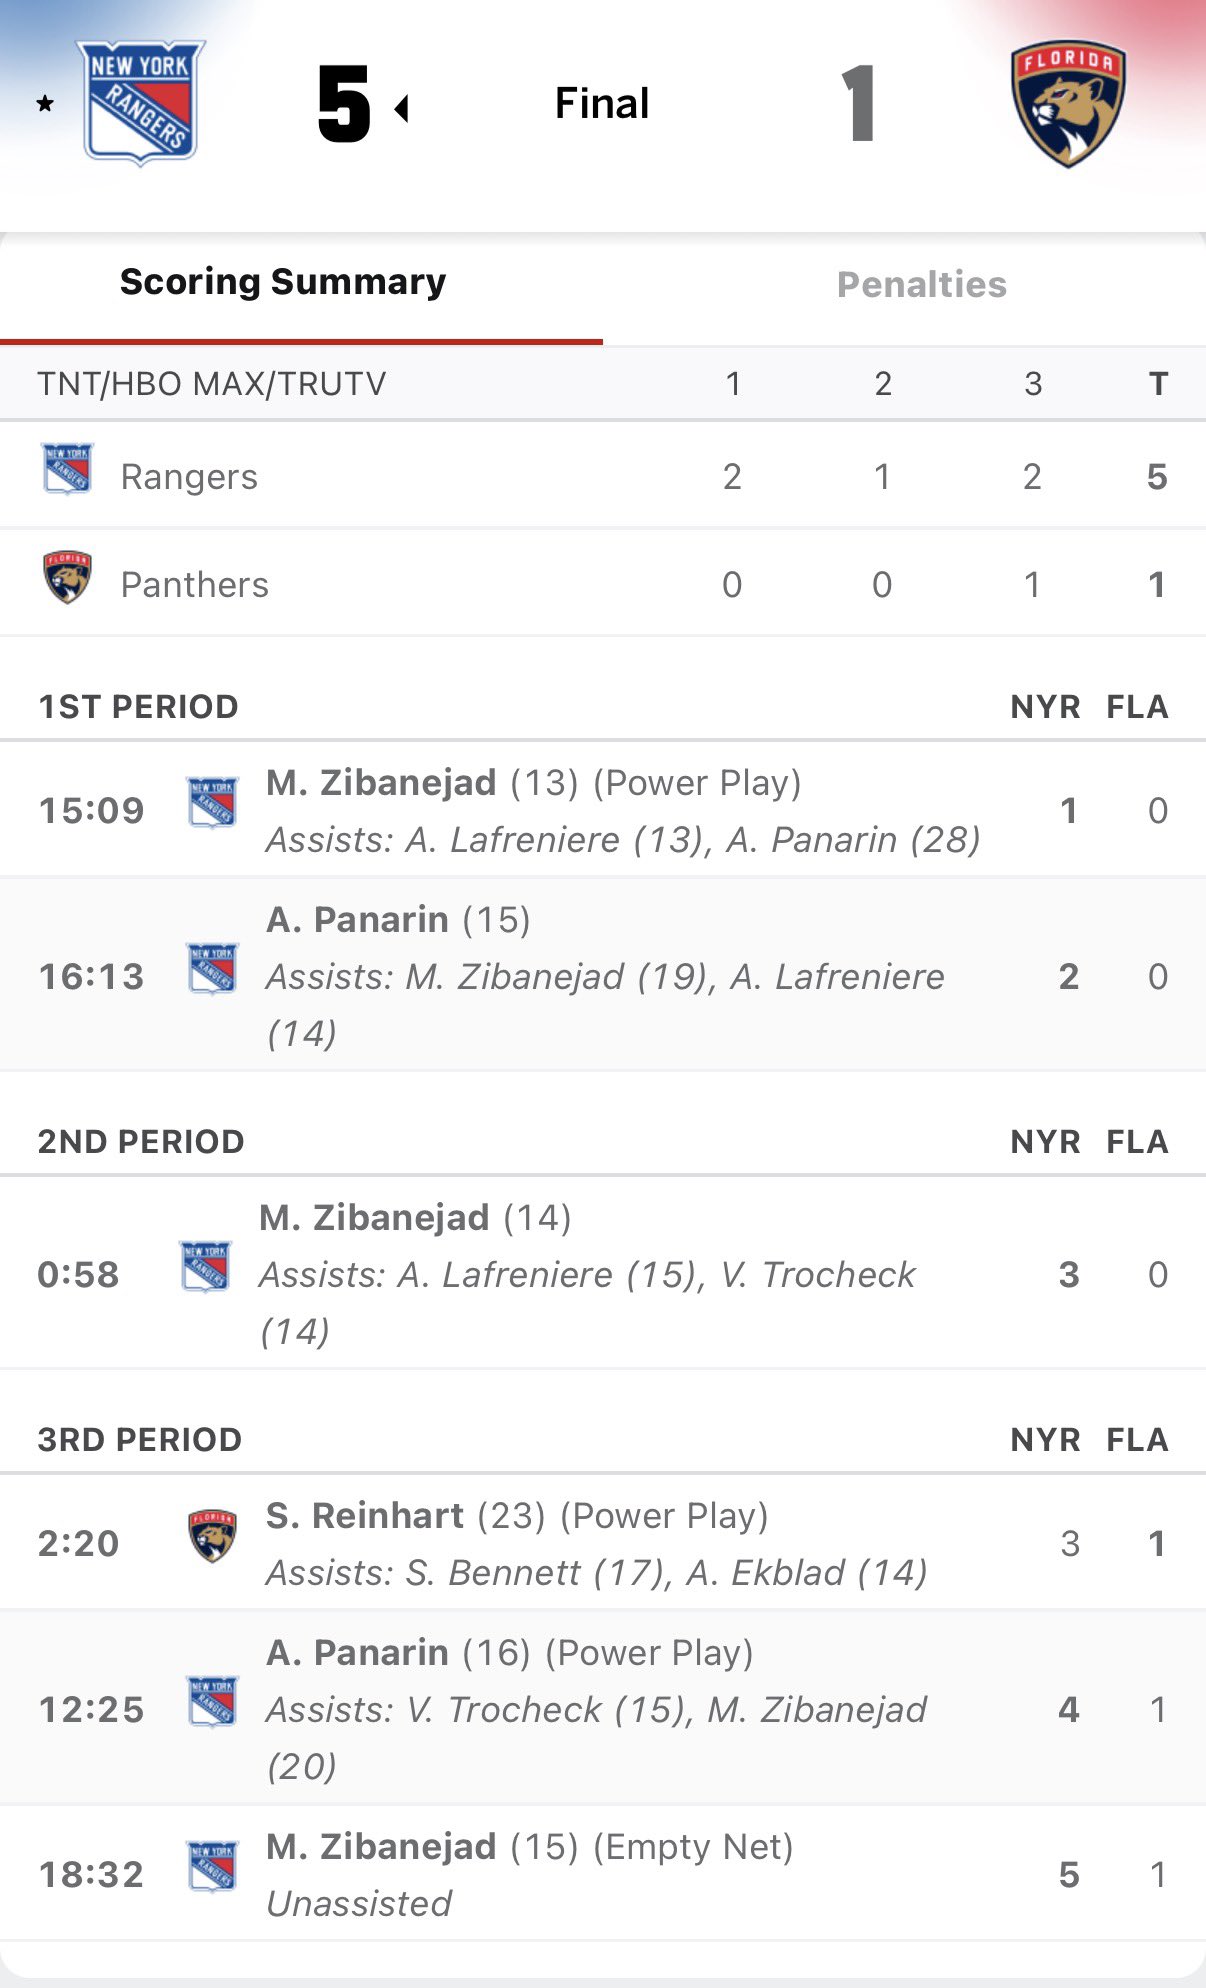Tap the Rangers logo beside the 18:32 goal
Viewport: 1206px width, 1988px height.
click(212, 1867)
